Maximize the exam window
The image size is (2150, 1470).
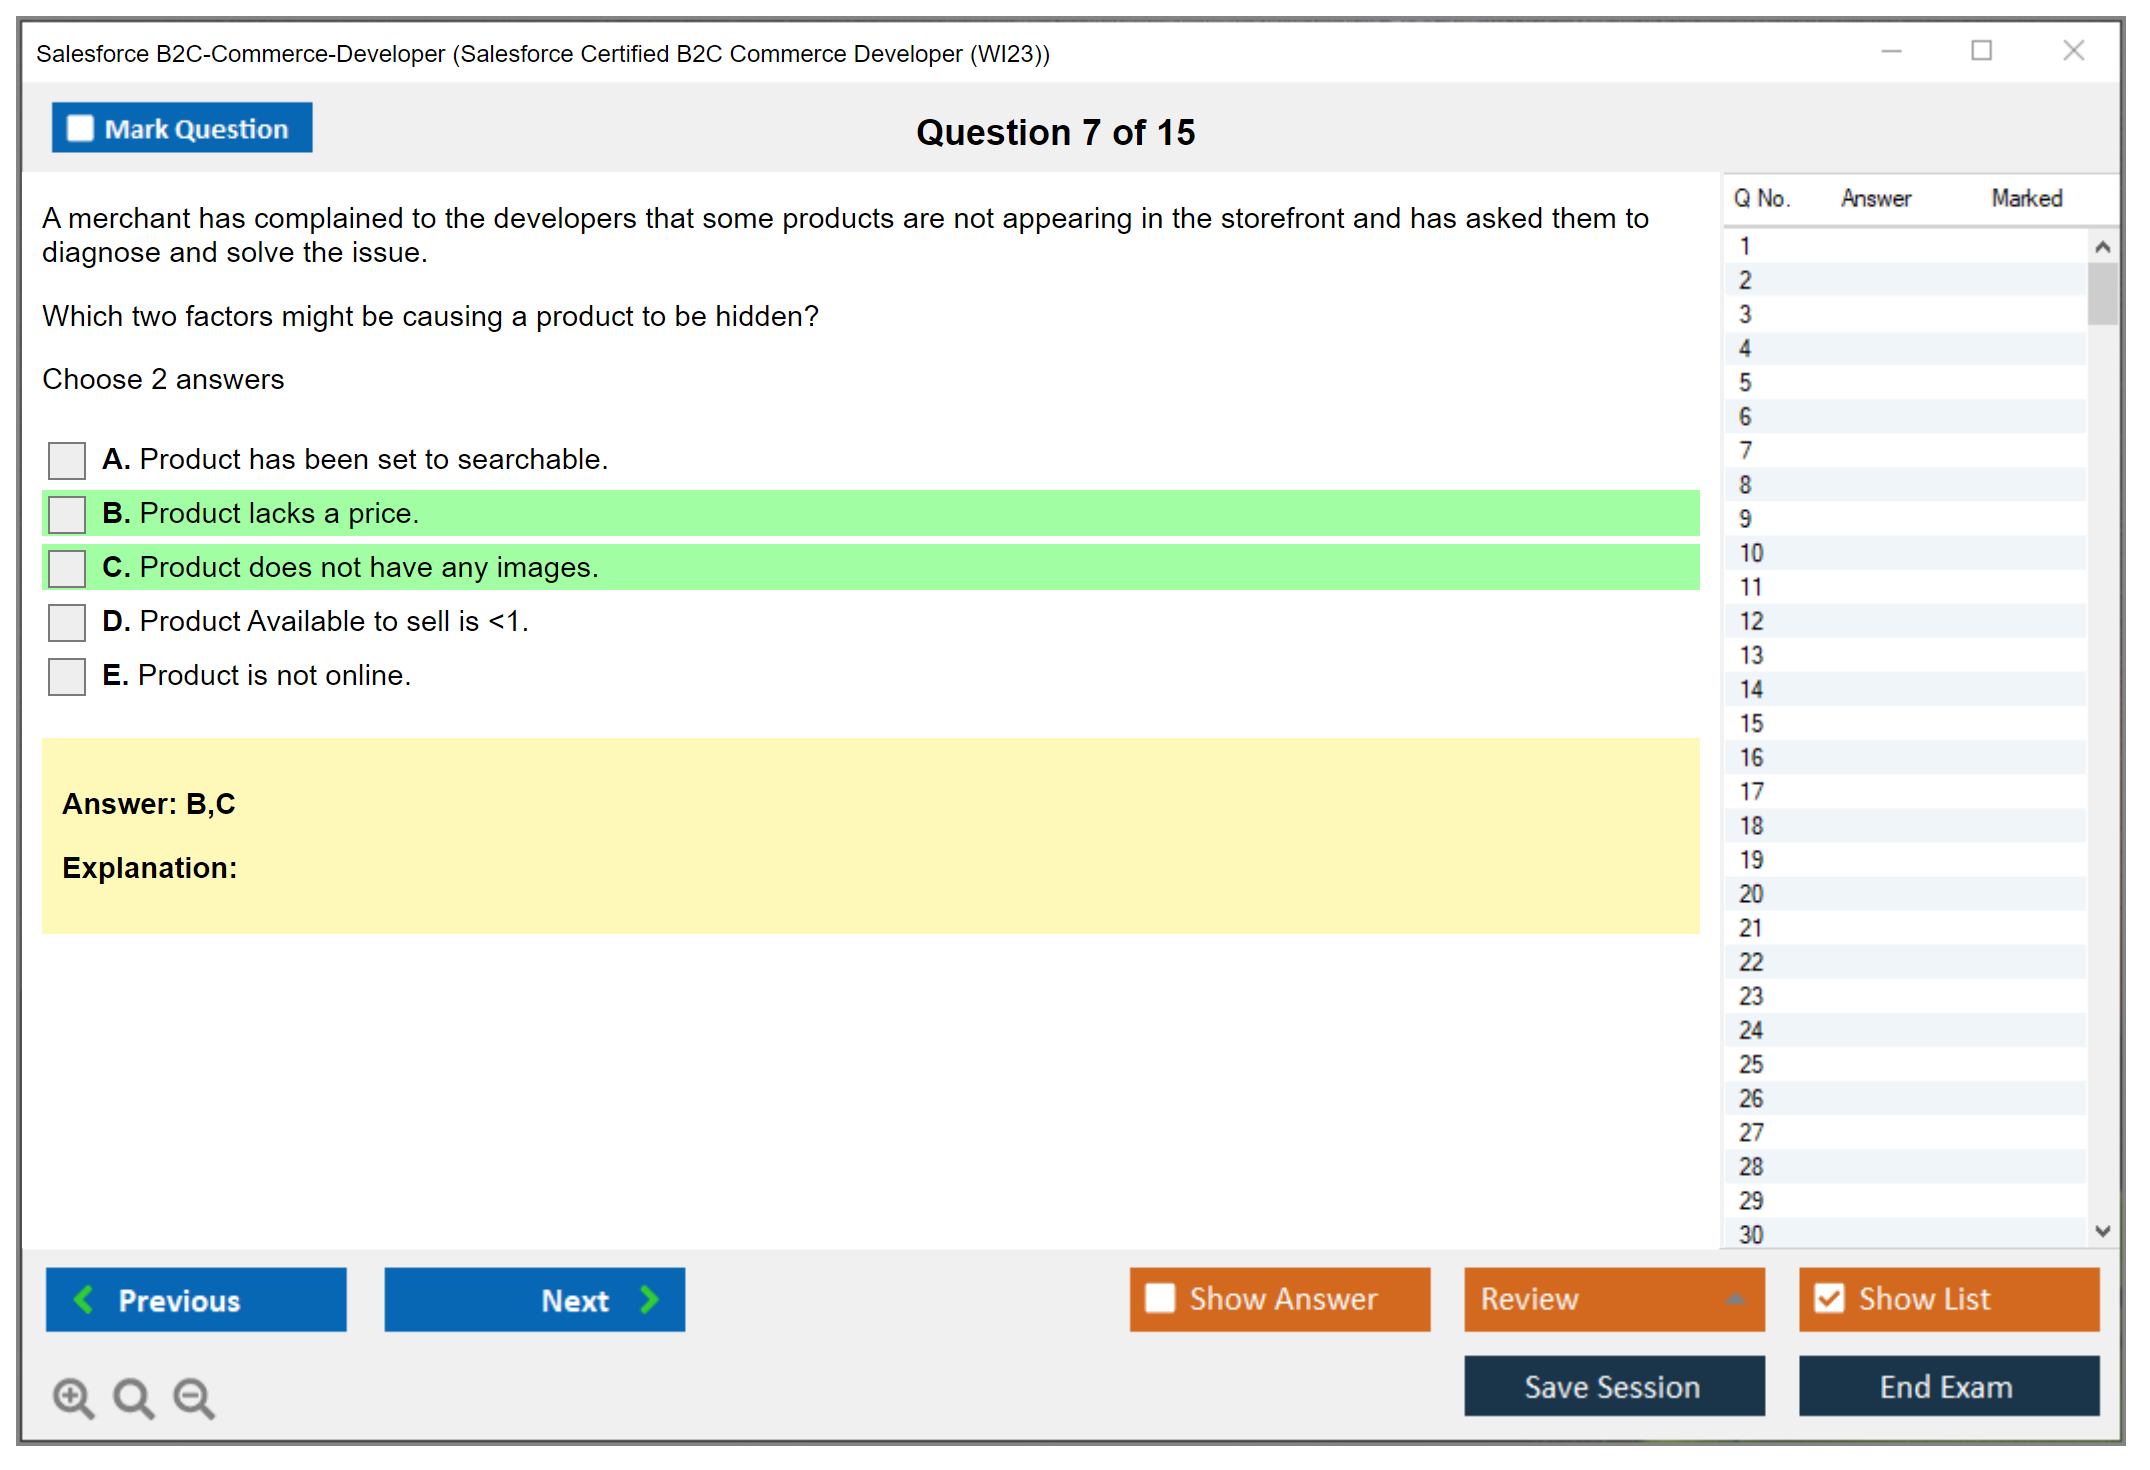[x=1981, y=51]
